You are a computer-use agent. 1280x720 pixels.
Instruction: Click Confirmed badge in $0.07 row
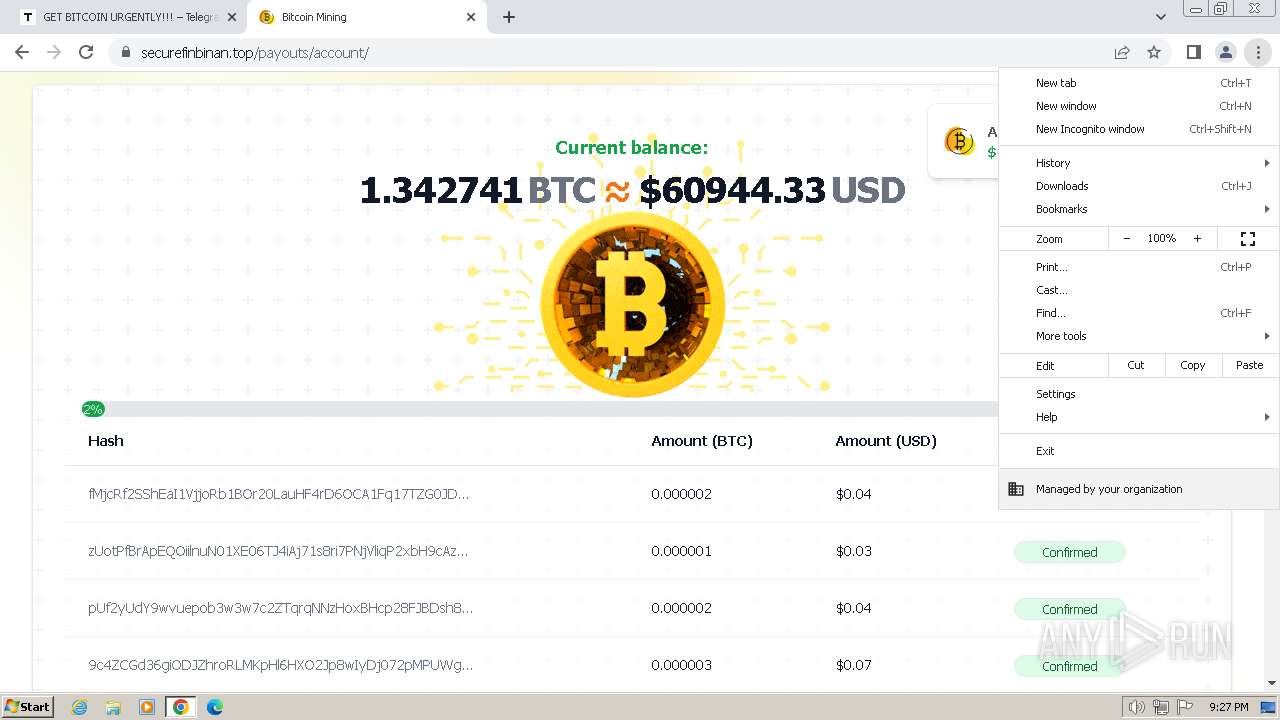(1070, 666)
